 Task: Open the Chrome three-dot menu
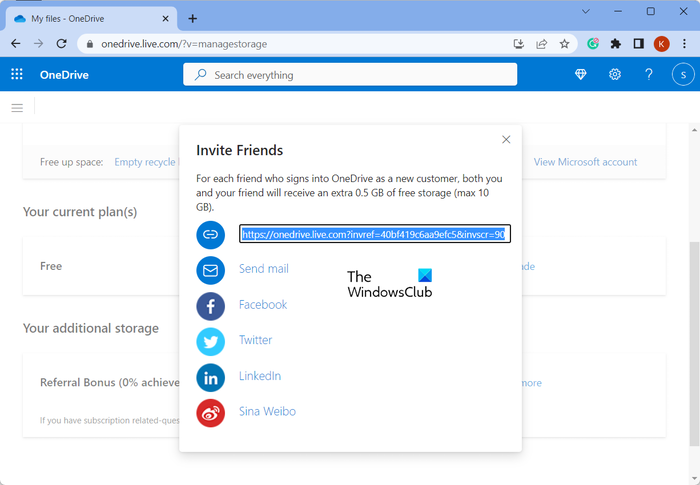[684, 44]
